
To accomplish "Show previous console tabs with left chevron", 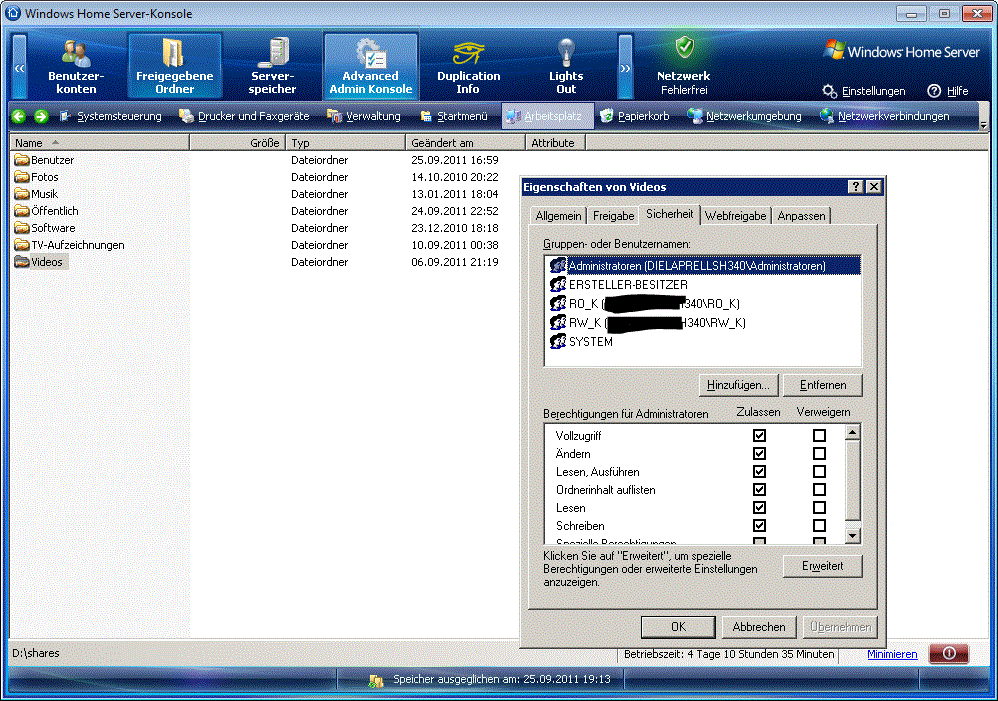I will pyautogui.click(x=20, y=67).
